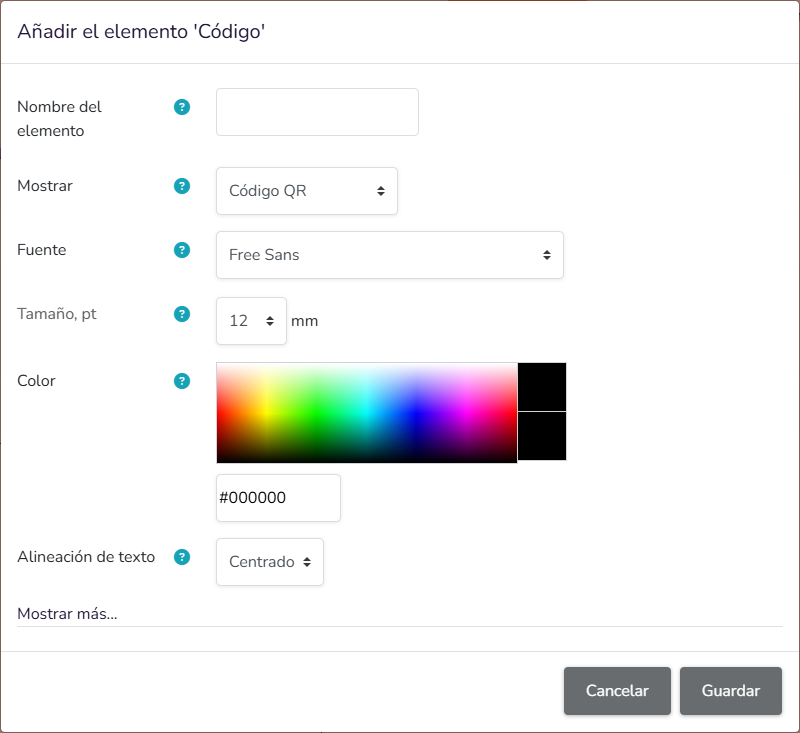Pick a color in the spectrum gradient
Image resolution: width=800 pixels, height=733 pixels.
pyautogui.click(x=367, y=413)
